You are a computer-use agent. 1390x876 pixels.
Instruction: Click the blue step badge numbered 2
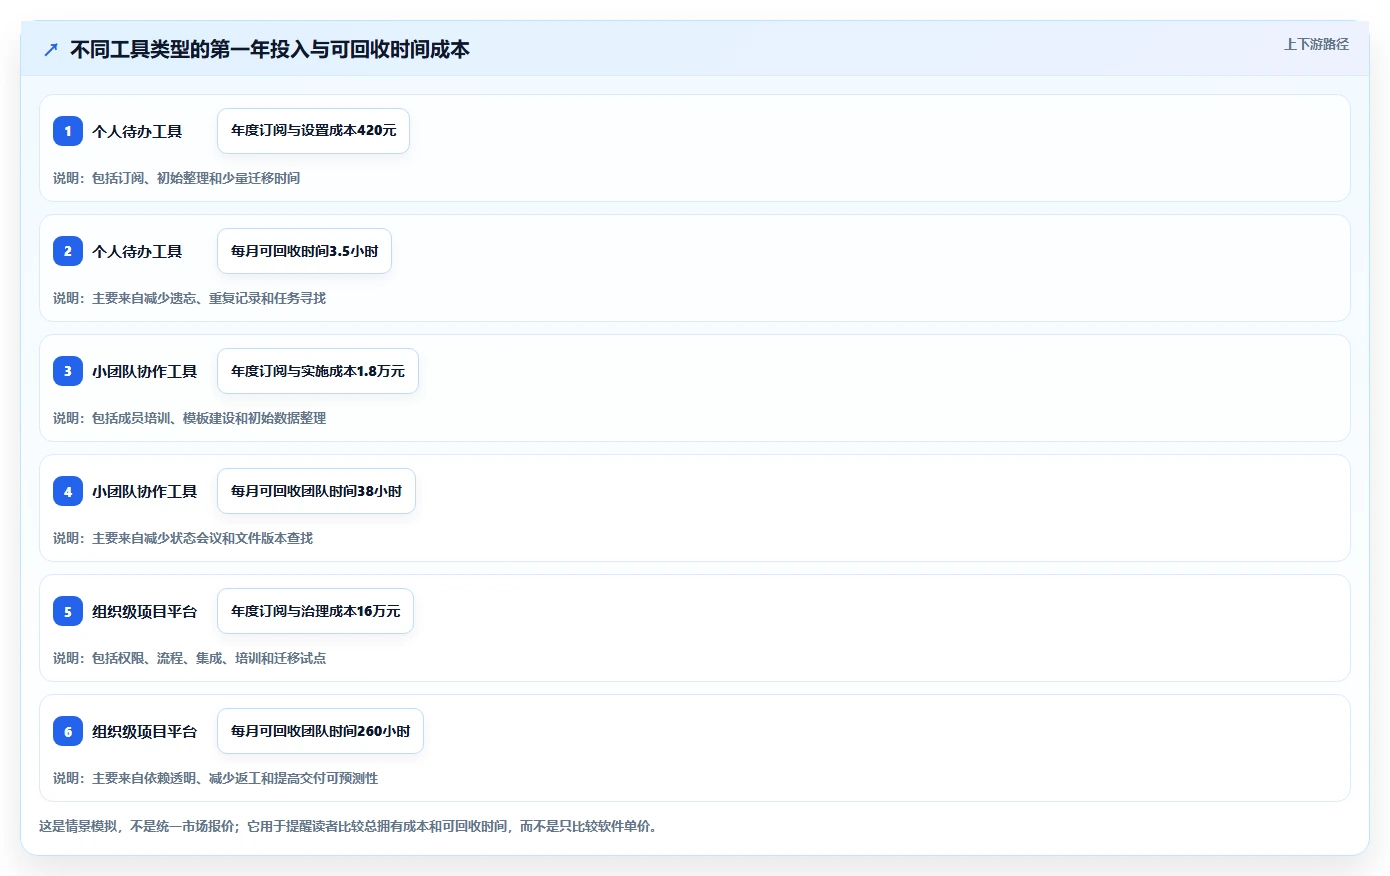click(68, 251)
